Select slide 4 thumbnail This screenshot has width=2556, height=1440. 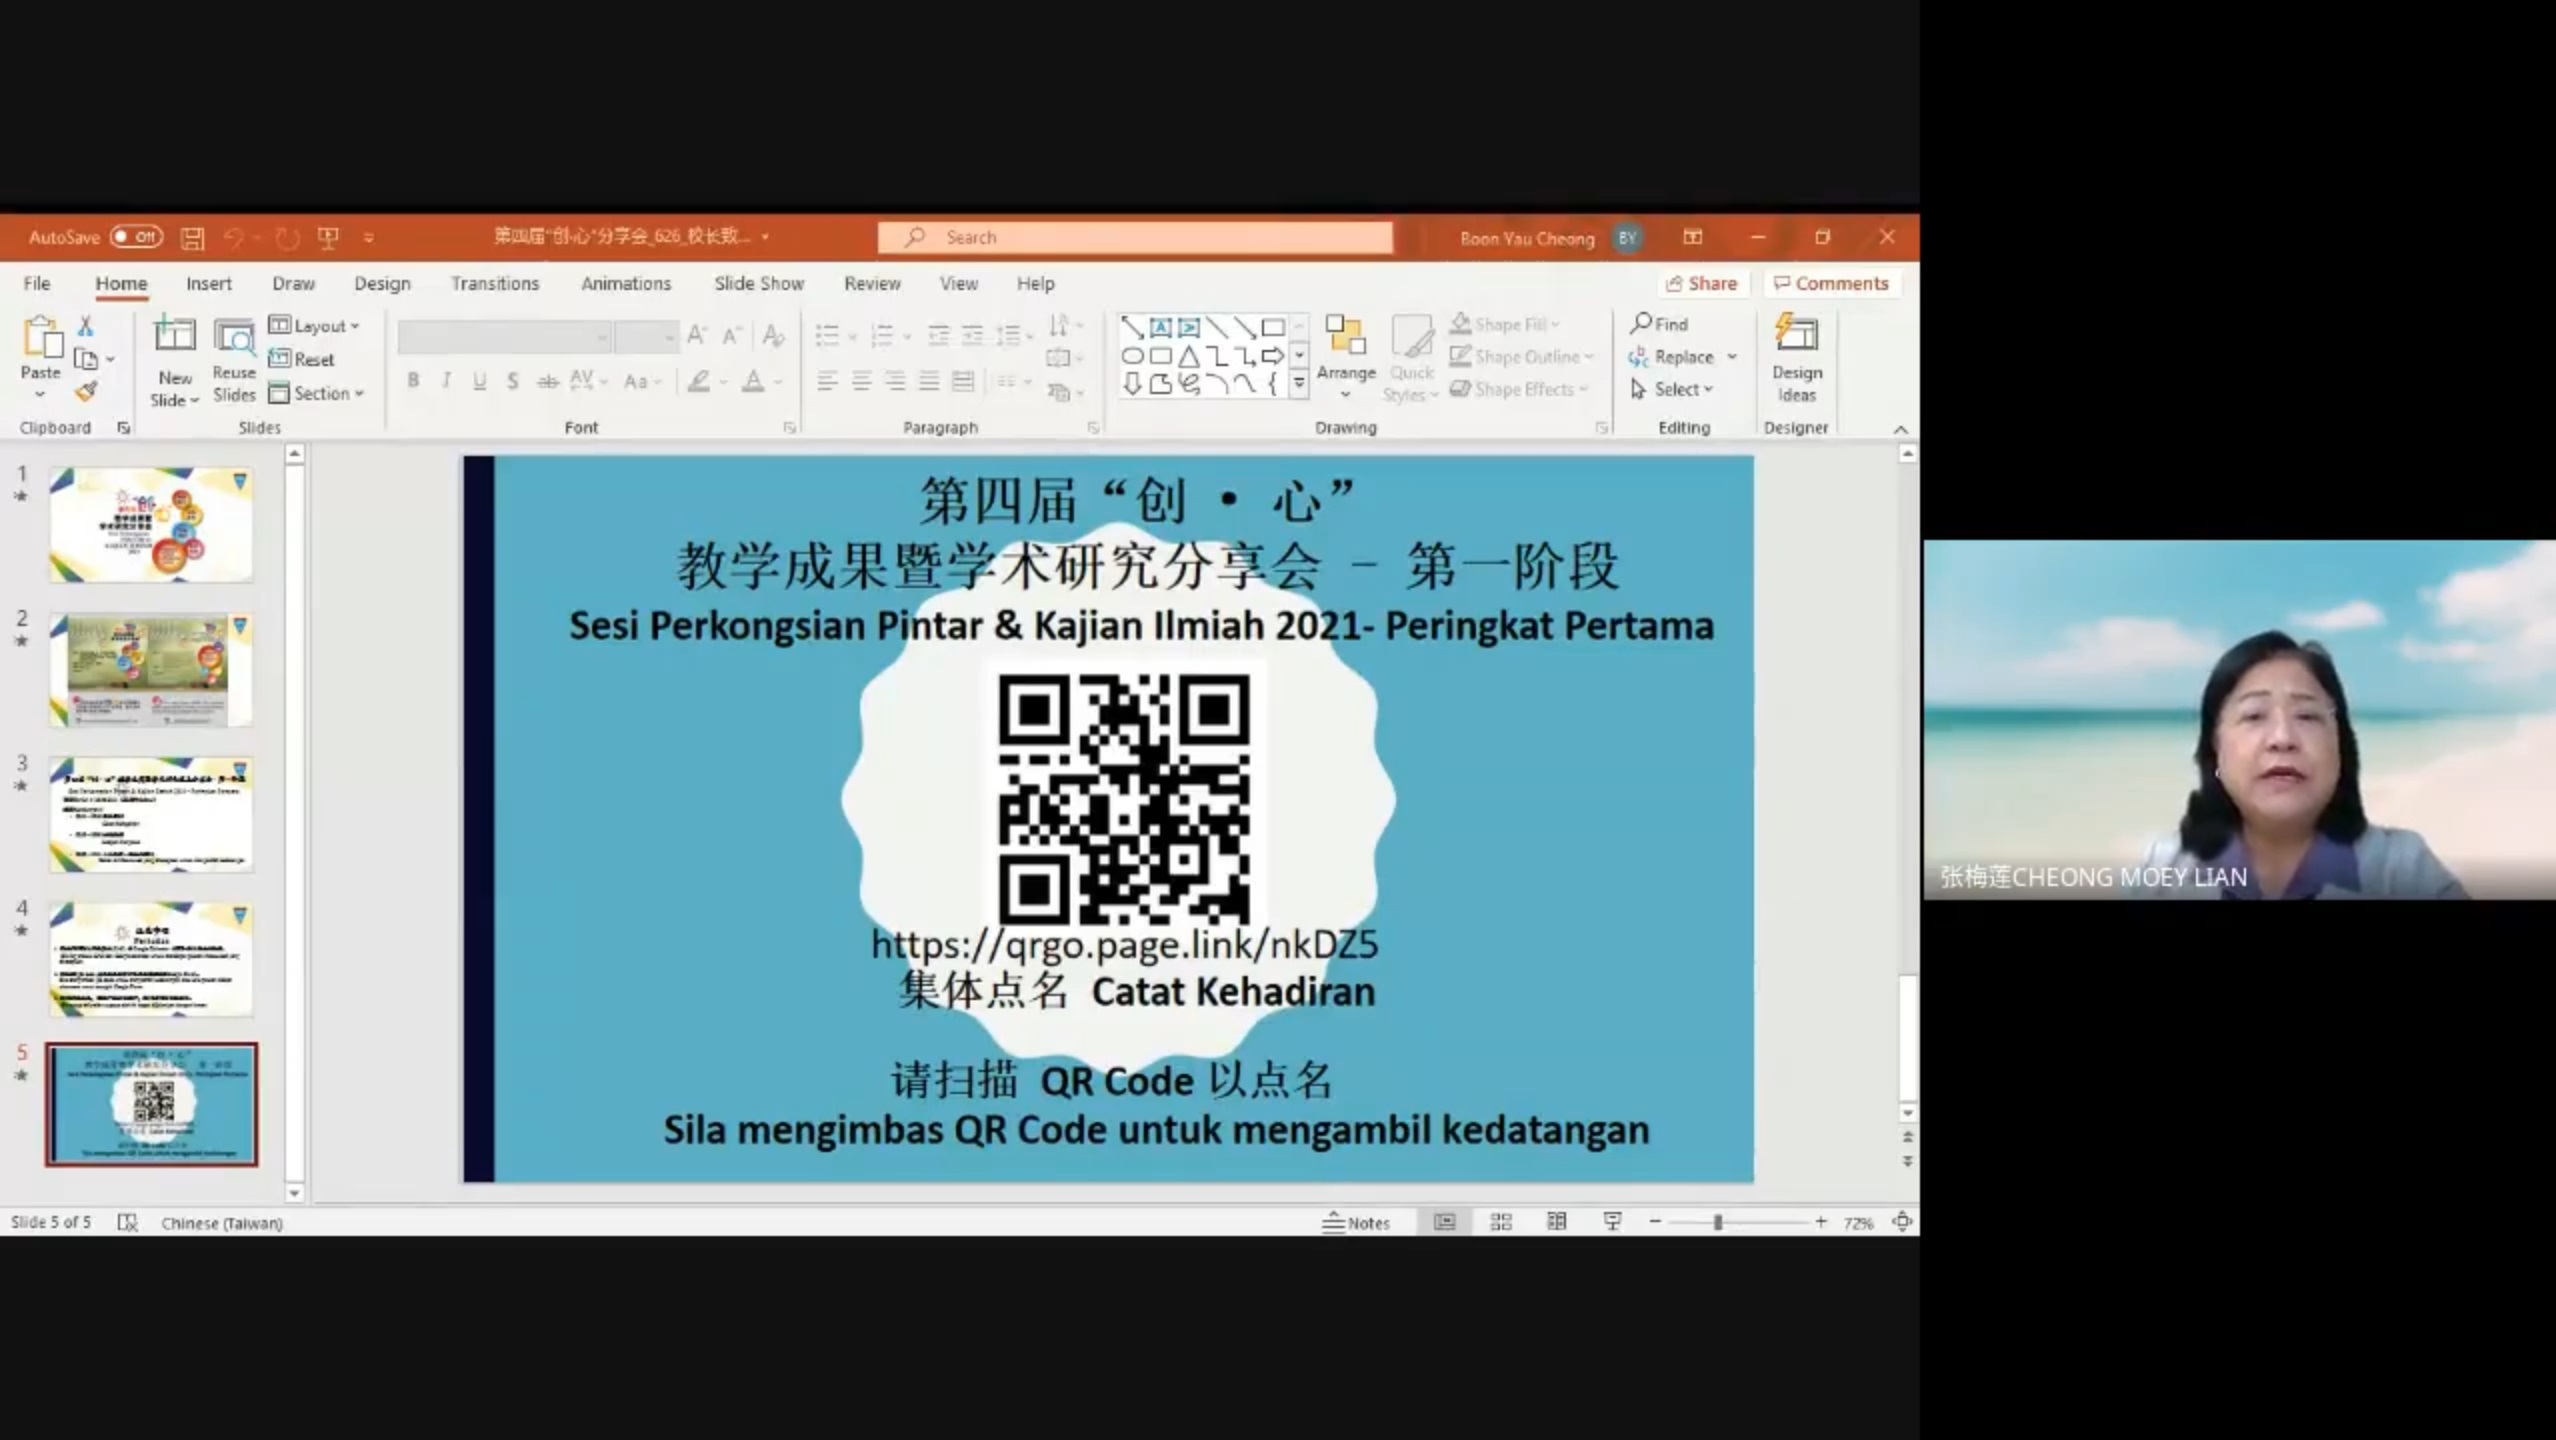pos(151,959)
